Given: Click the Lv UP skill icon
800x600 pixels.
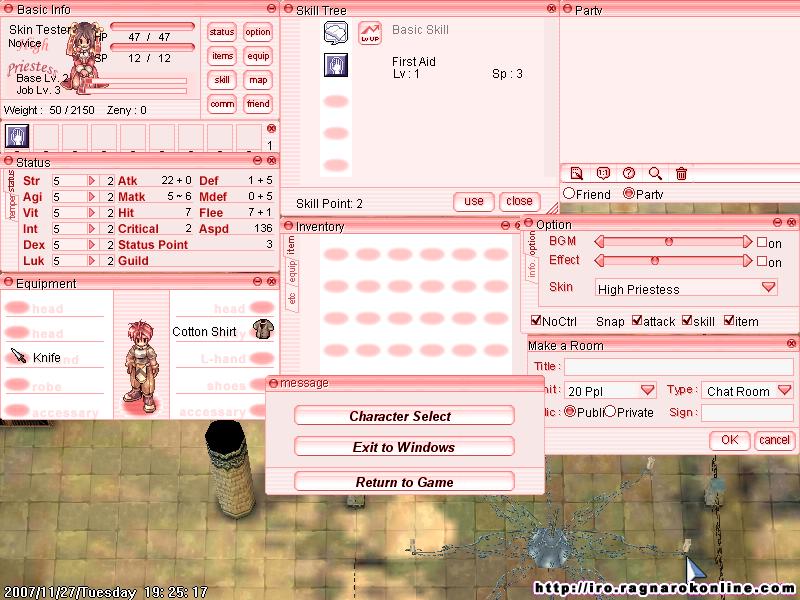Looking at the screenshot, I should 370,33.
